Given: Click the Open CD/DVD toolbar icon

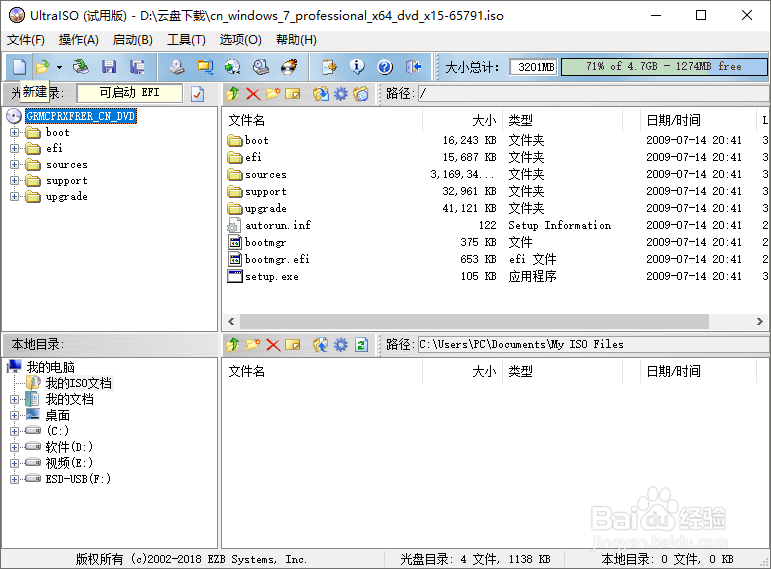Looking at the screenshot, I should tap(81, 66).
